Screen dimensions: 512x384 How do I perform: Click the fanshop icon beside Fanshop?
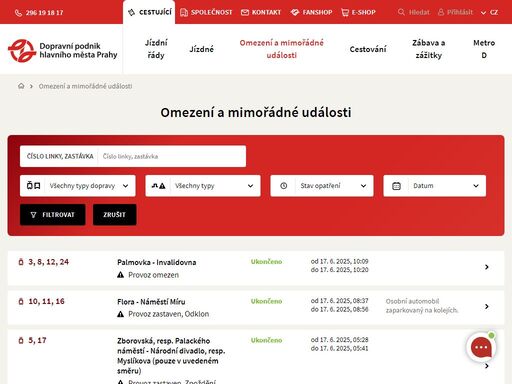[x=295, y=12]
